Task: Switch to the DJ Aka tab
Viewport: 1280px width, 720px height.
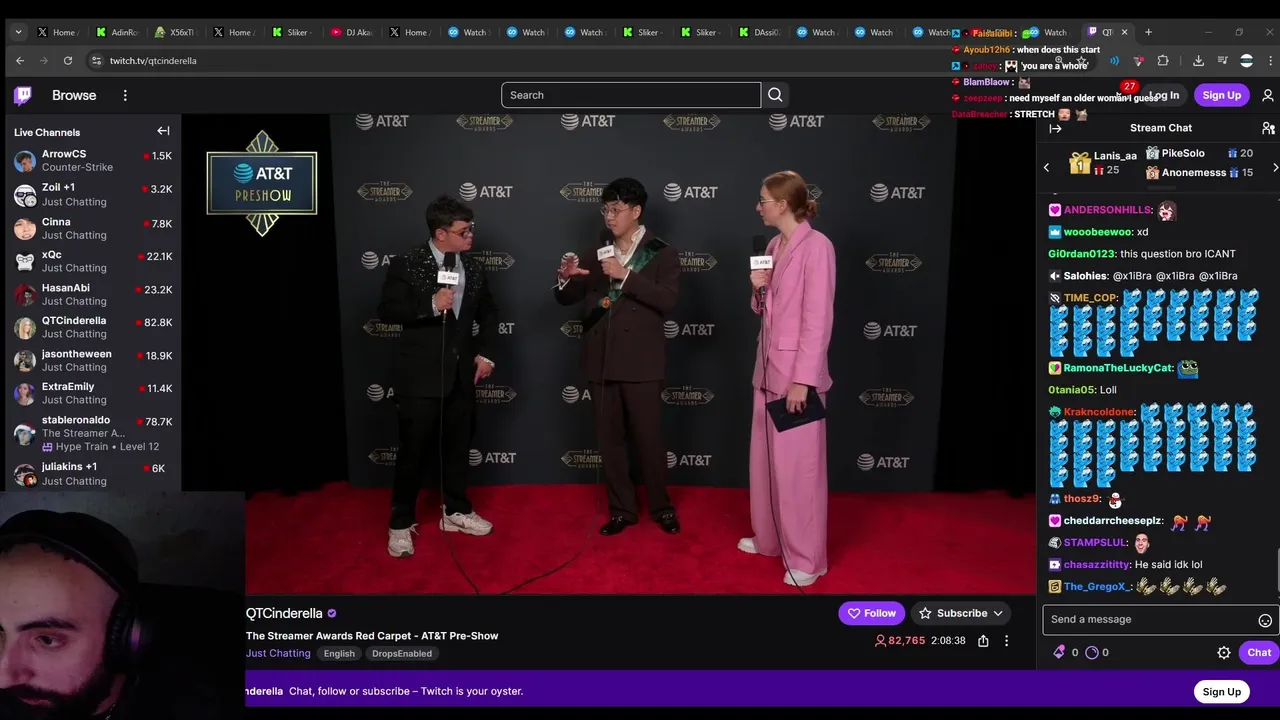Action: point(351,32)
